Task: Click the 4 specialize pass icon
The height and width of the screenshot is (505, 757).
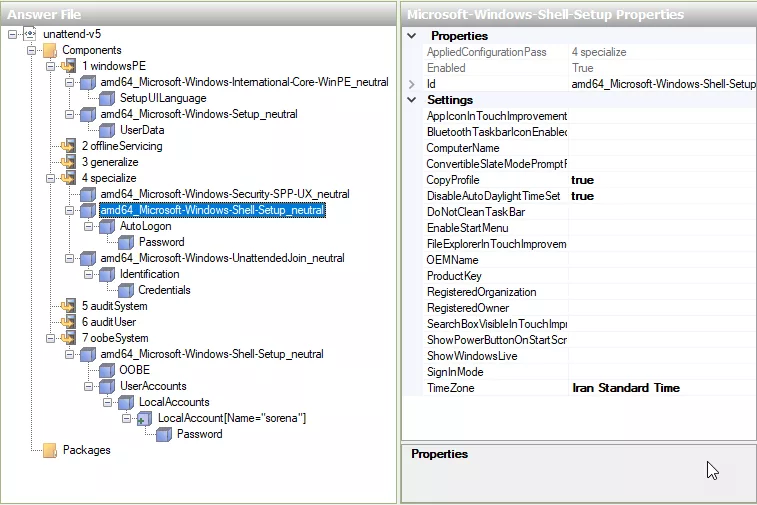Action: tap(69, 178)
